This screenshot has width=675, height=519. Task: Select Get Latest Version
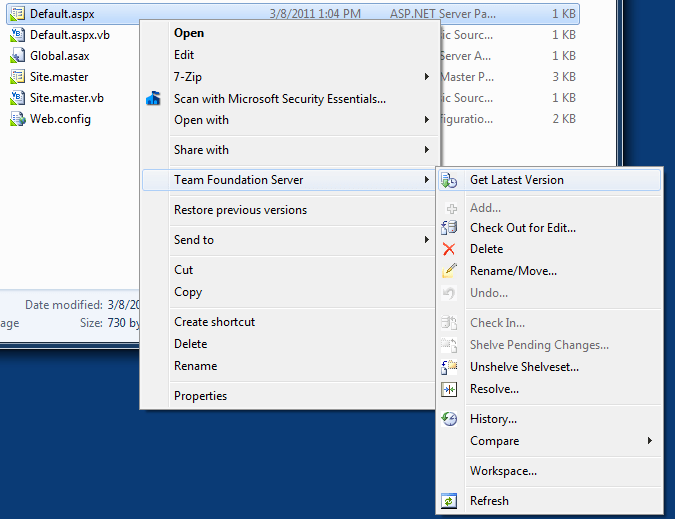[x=550, y=180]
